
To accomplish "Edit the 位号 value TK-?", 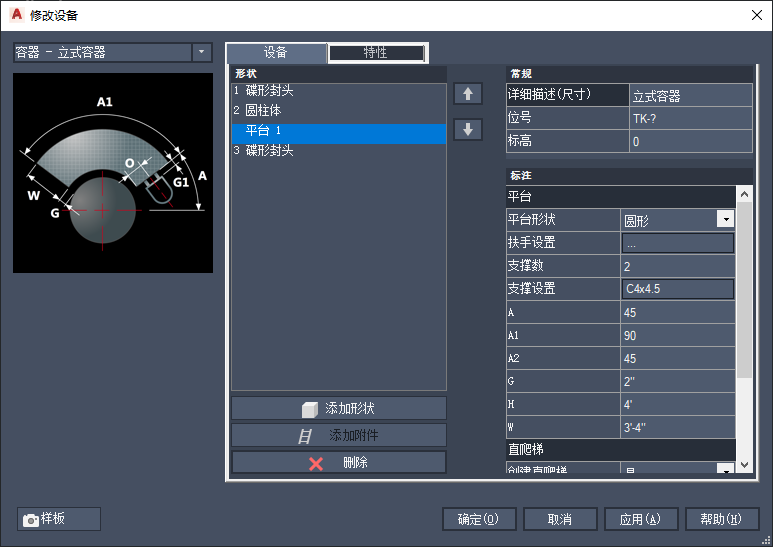I will [691, 119].
